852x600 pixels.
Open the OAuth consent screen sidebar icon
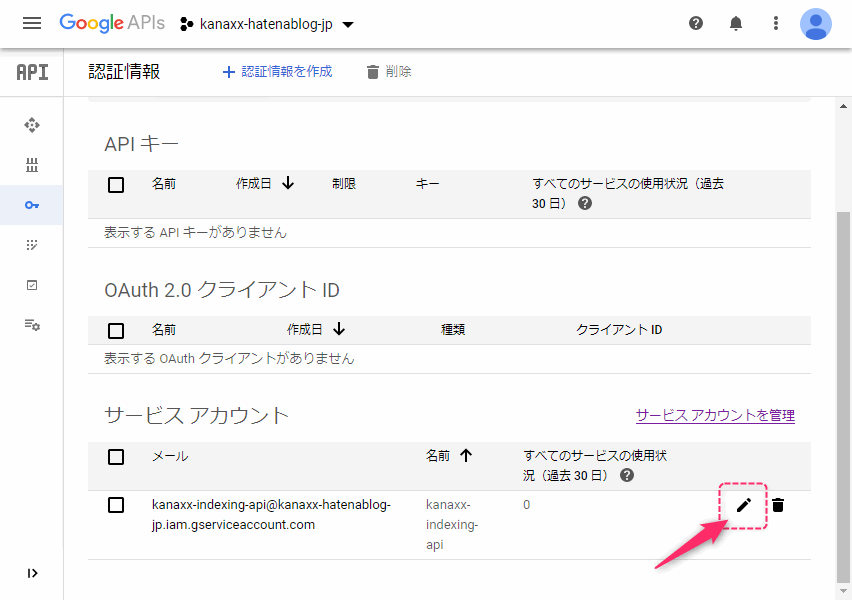pyautogui.click(x=32, y=245)
